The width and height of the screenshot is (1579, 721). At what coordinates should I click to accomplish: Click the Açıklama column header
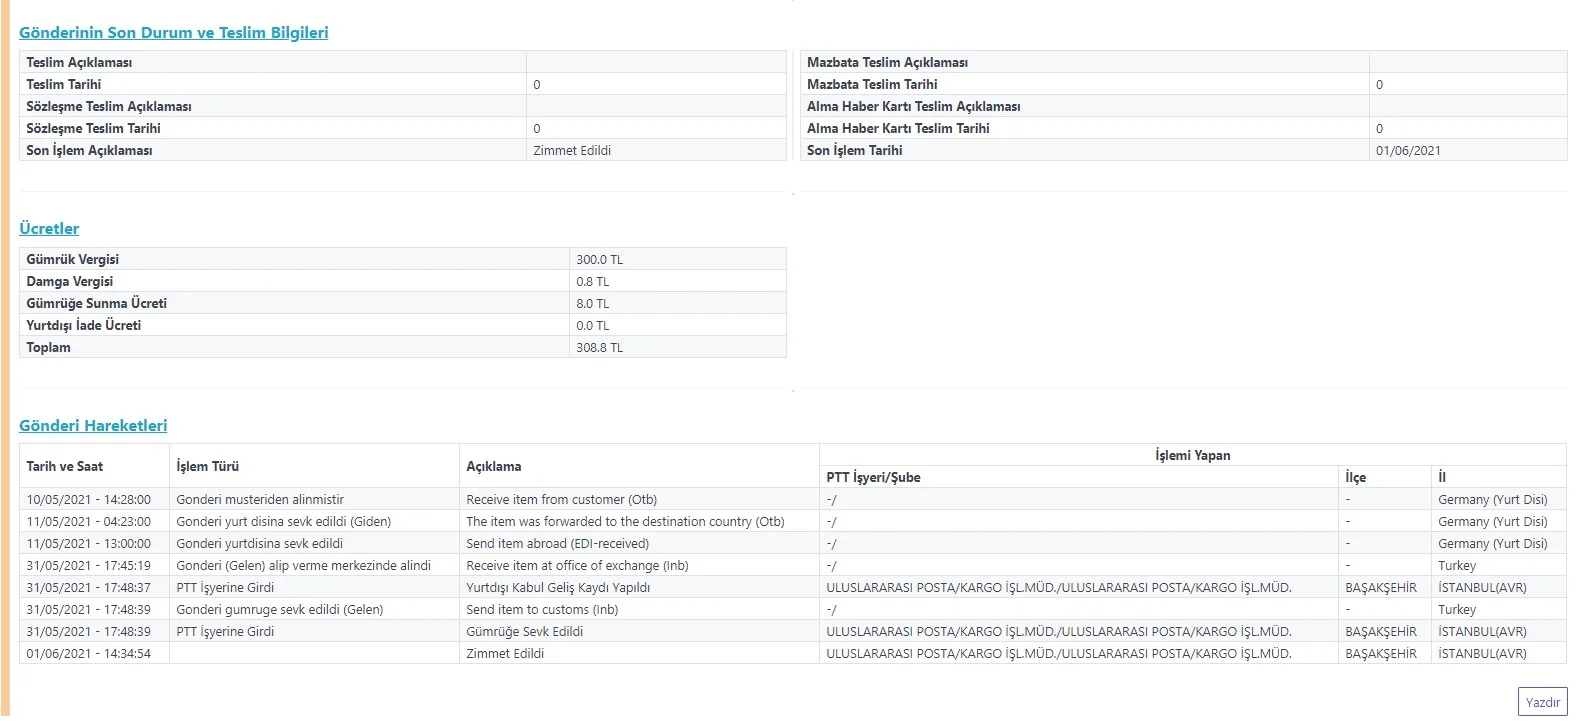point(493,467)
